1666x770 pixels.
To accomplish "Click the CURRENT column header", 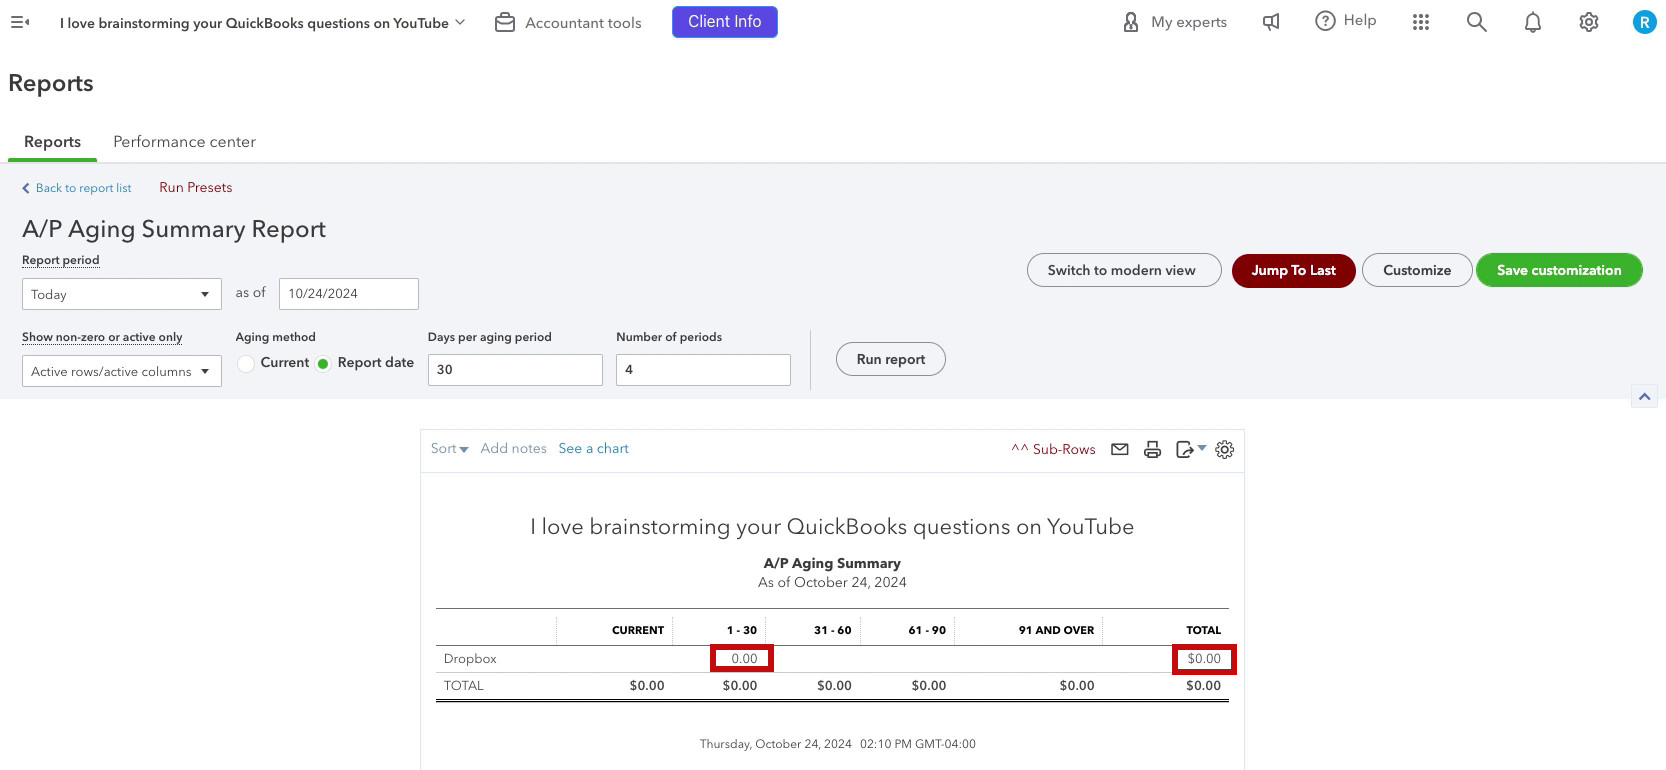I will click(x=638, y=630).
